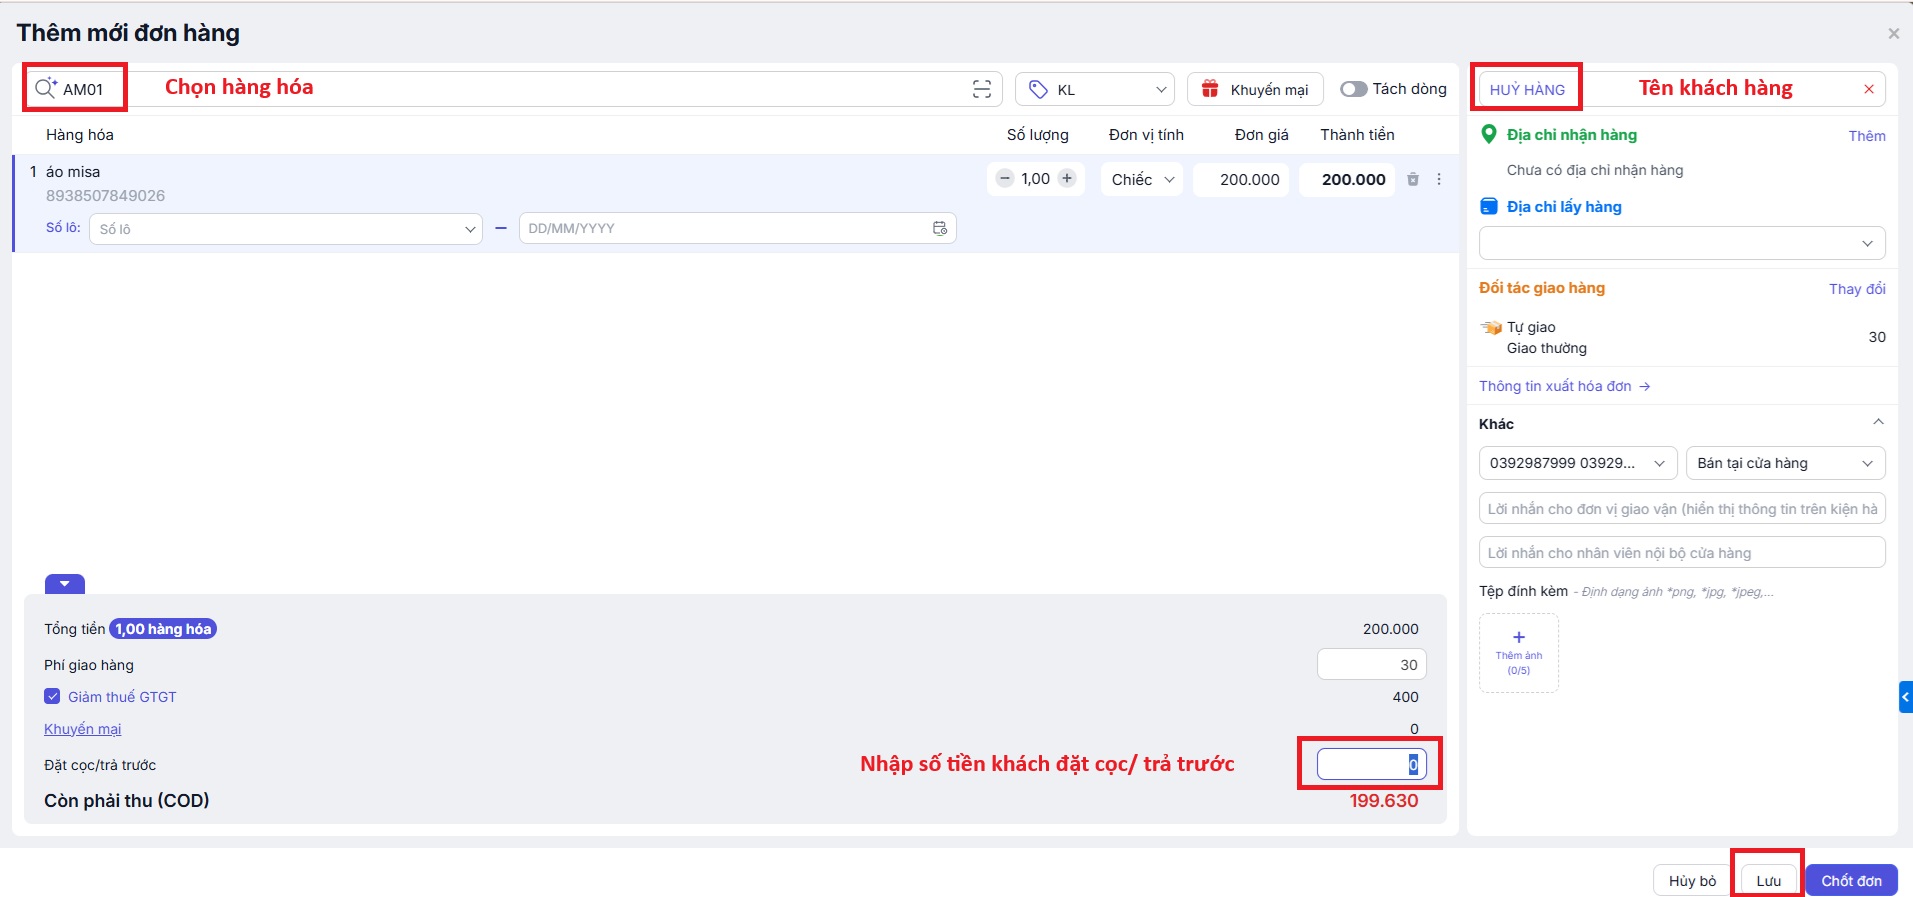1913x897 pixels.
Task: Click the Tổng tiền value 200.000
Action: pyautogui.click(x=1391, y=629)
